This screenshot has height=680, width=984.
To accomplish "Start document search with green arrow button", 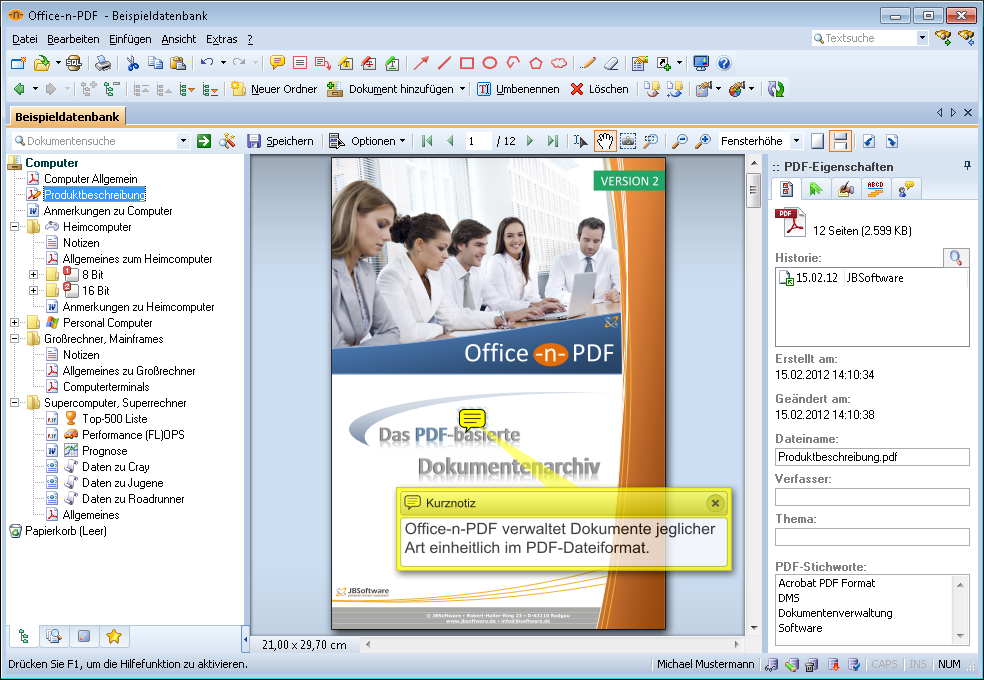I will point(204,141).
